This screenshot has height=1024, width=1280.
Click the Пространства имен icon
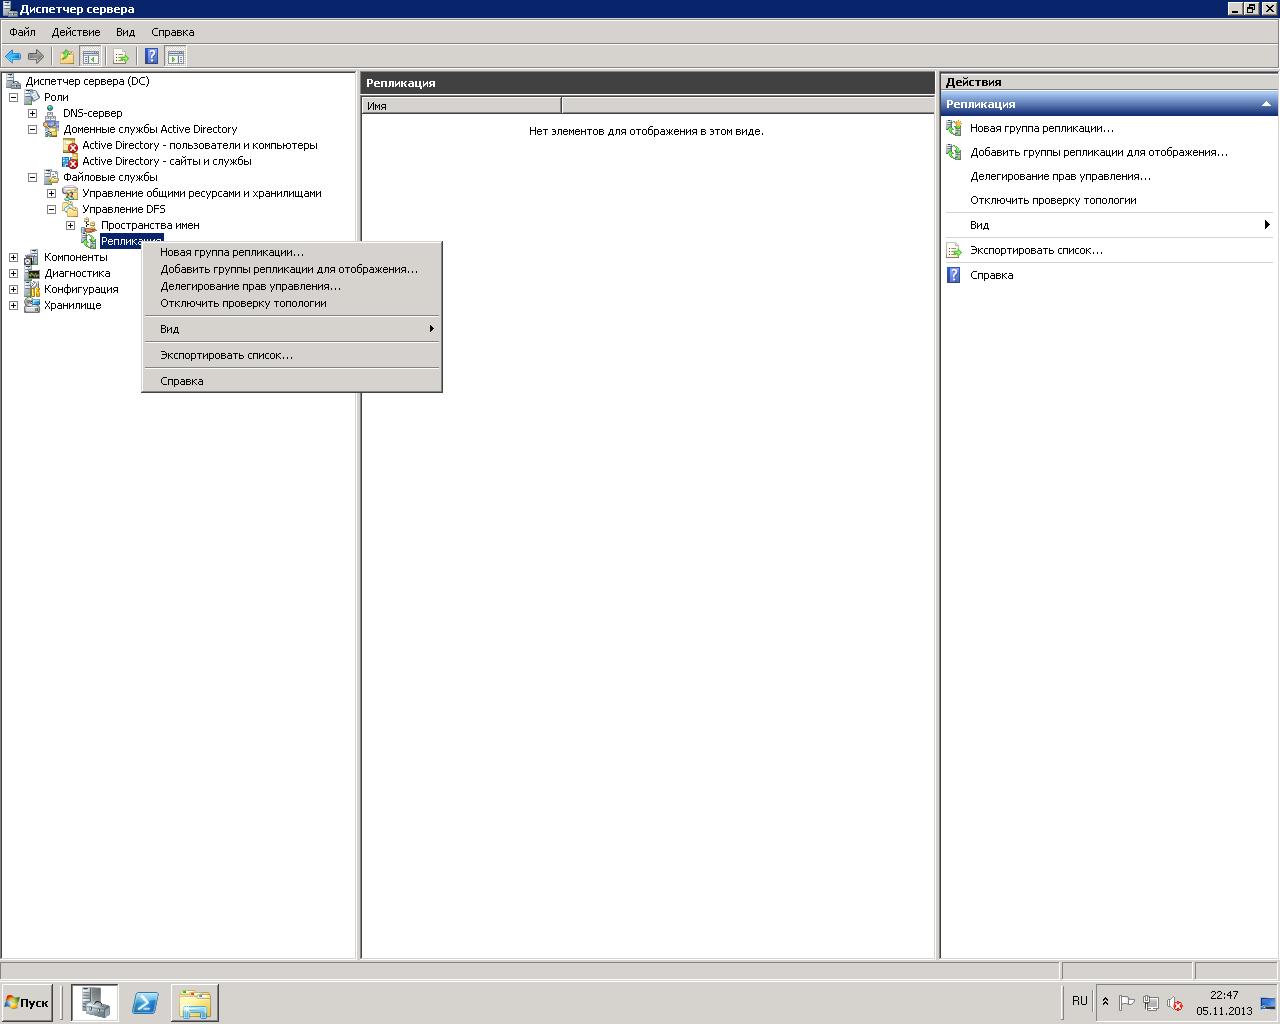point(89,225)
